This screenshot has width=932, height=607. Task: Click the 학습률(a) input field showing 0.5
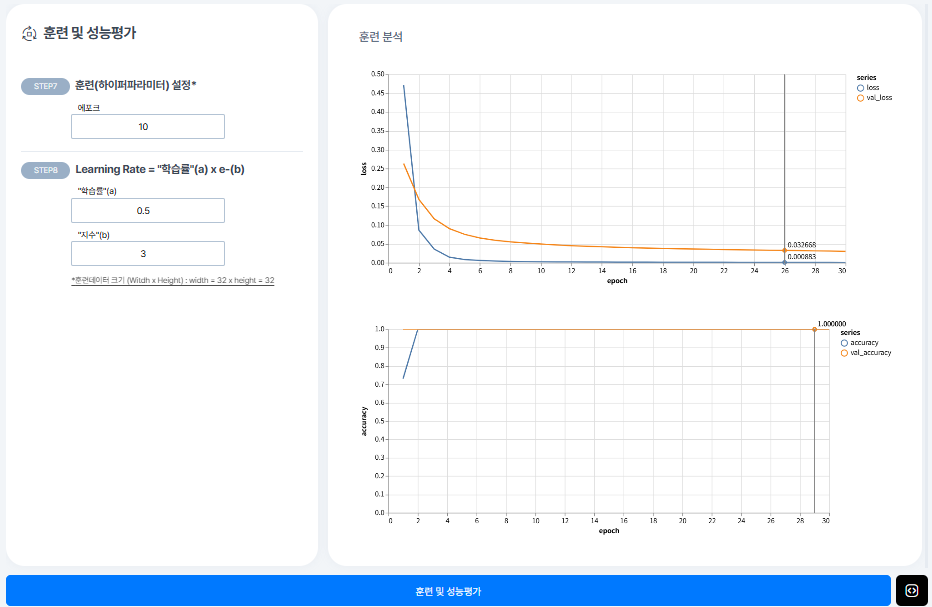pos(148,210)
